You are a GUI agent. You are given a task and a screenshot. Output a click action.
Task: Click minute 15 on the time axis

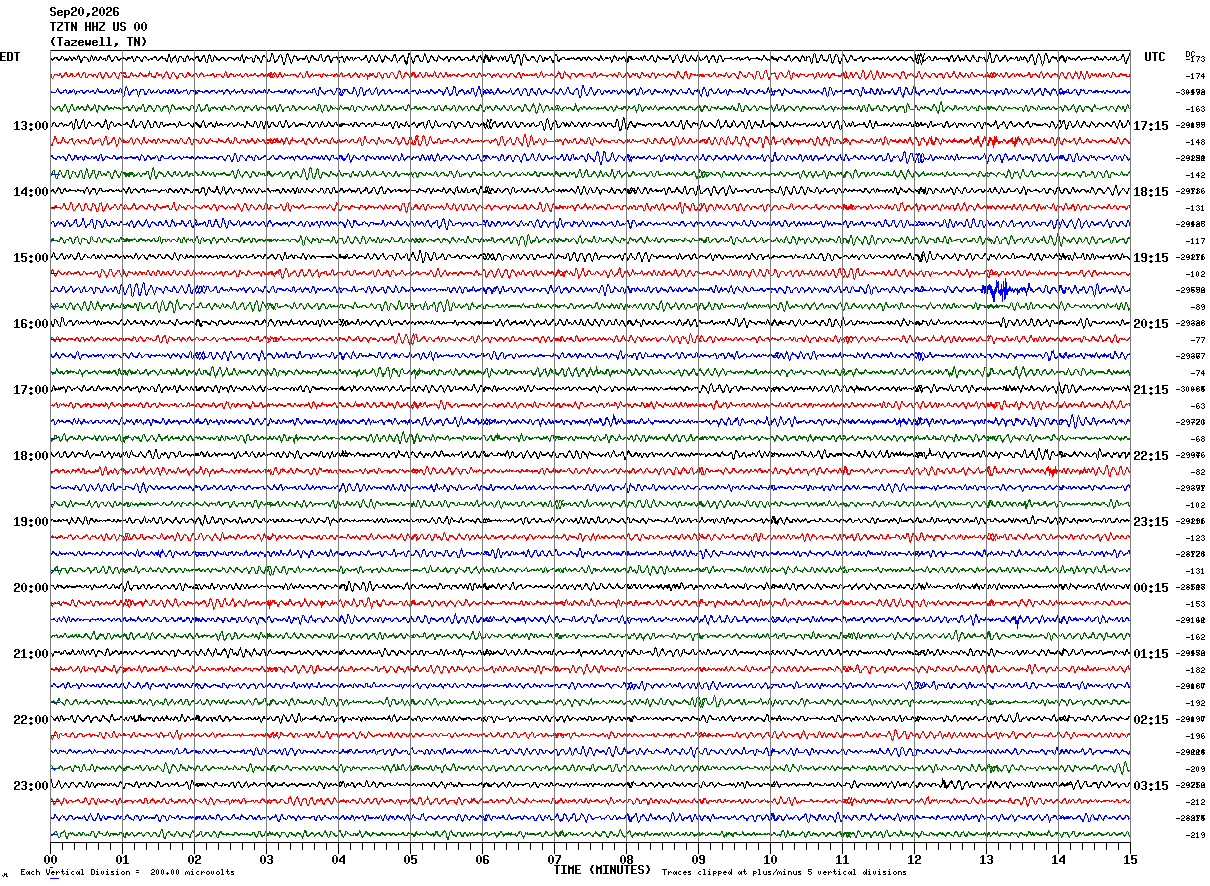(x=1129, y=859)
